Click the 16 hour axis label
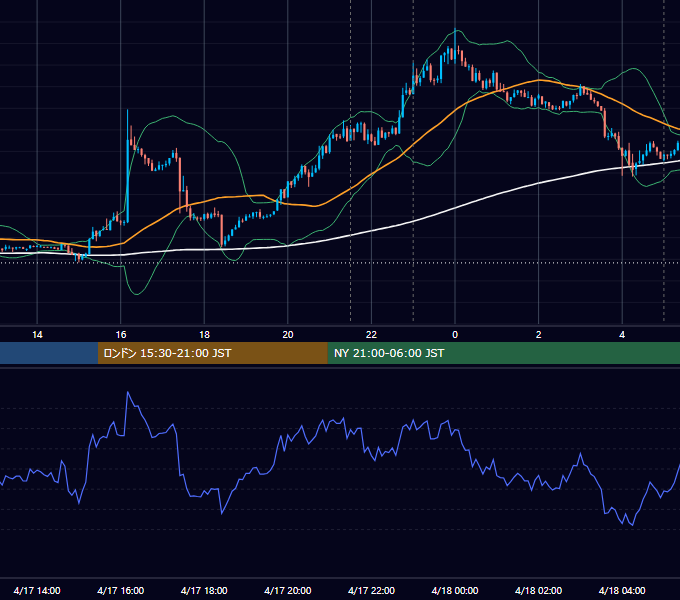The height and width of the screenshot is (600, 680). (121, 335)
